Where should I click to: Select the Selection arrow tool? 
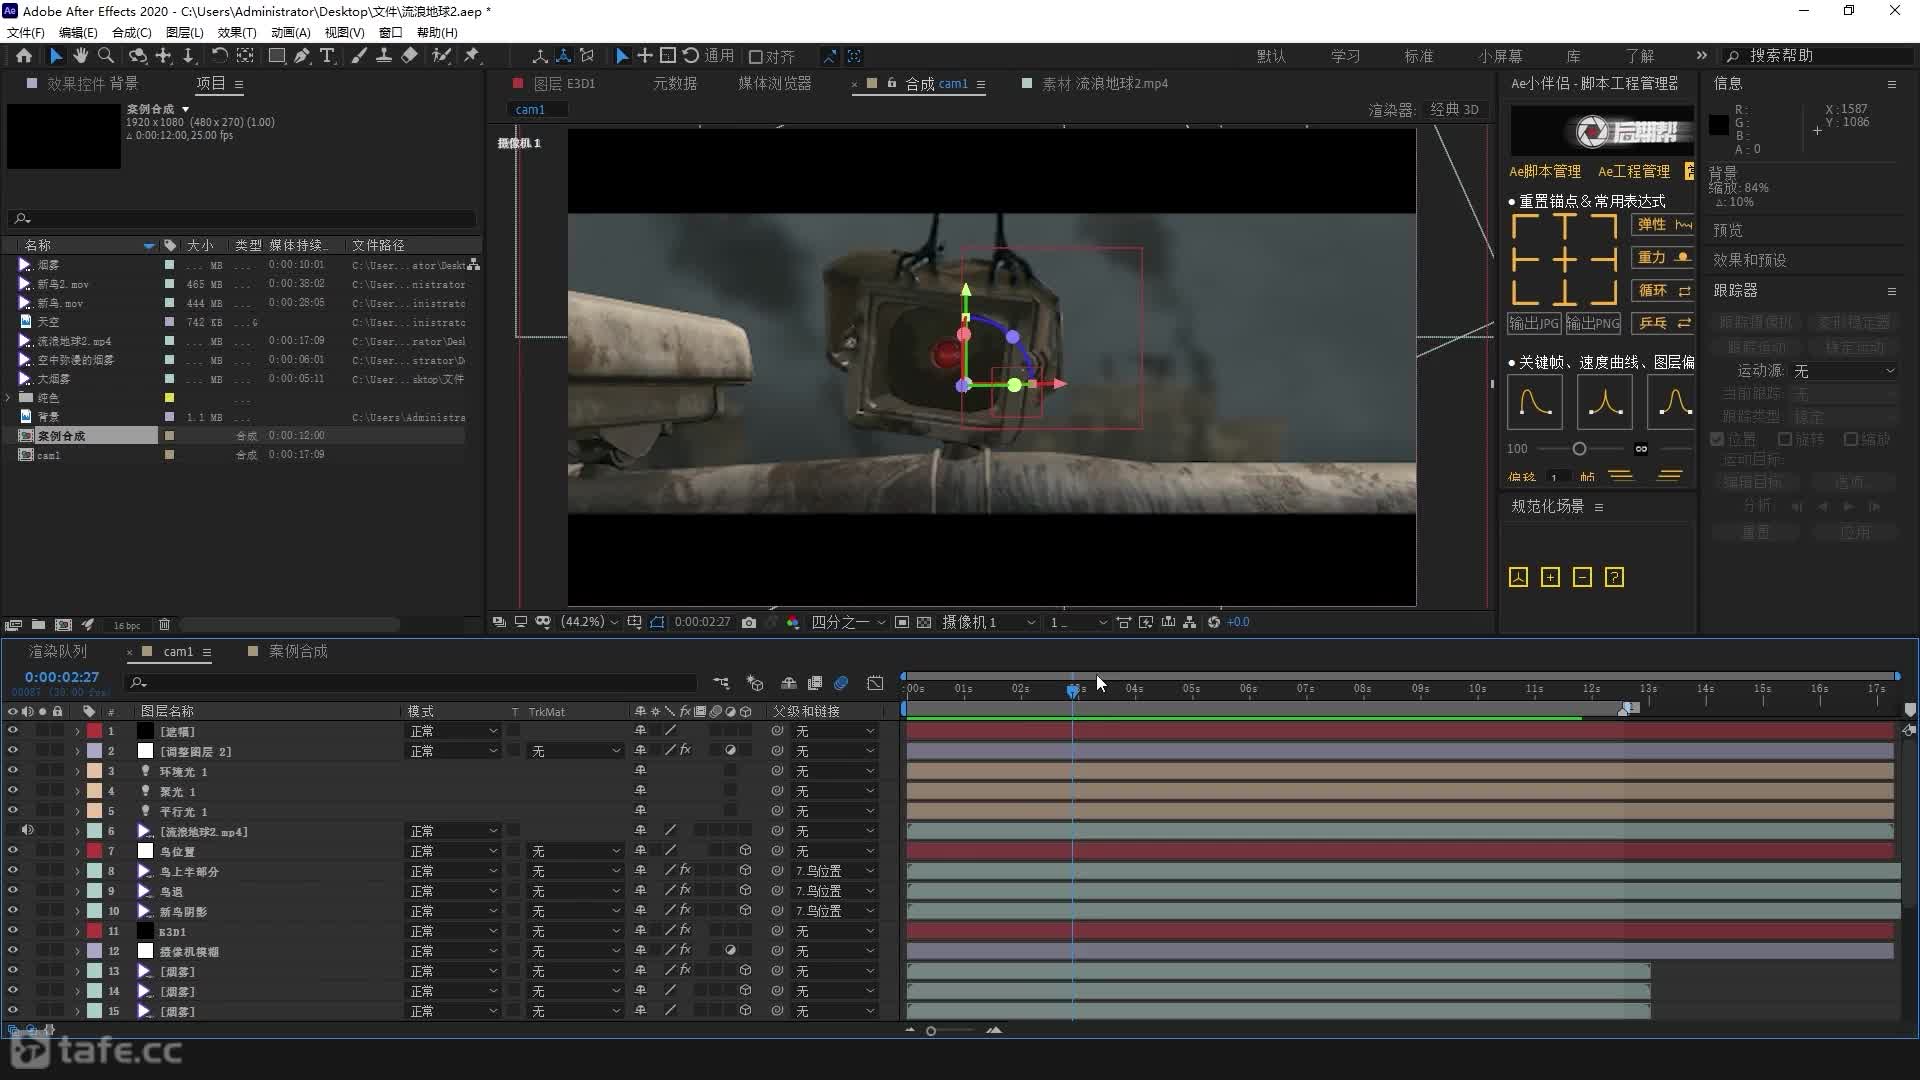click(56, 56)
